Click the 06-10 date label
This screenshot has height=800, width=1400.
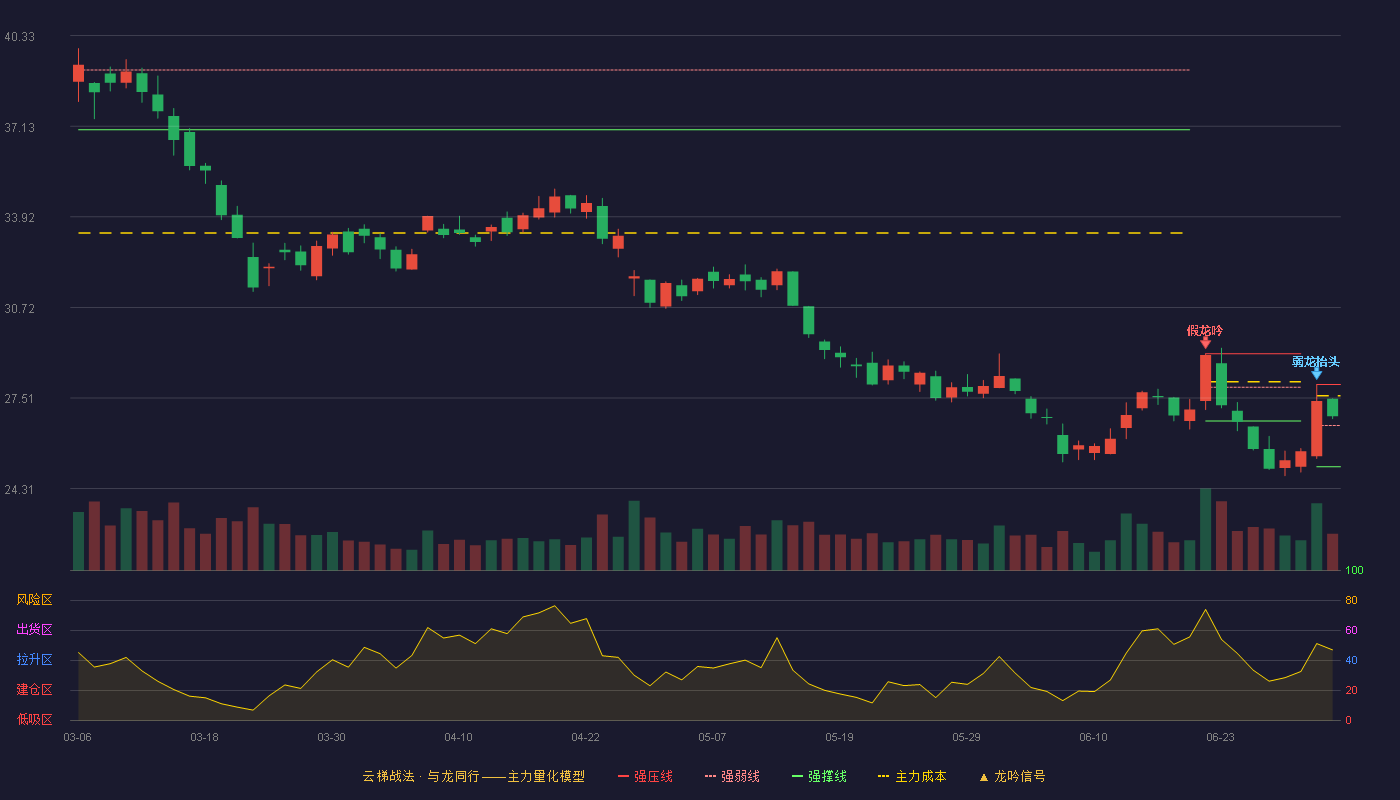point(1093,737)
